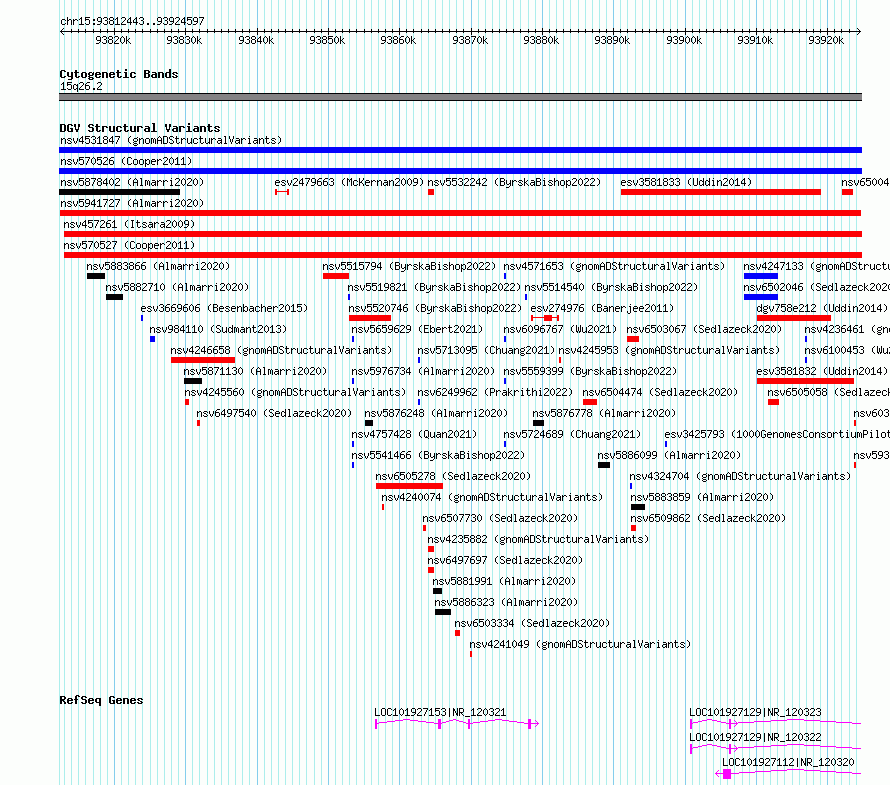The height and width of the screenshot is (785, 890).
Task: Click nsv5724689 (Chuang2021) label
Action: tap(572, 434)
